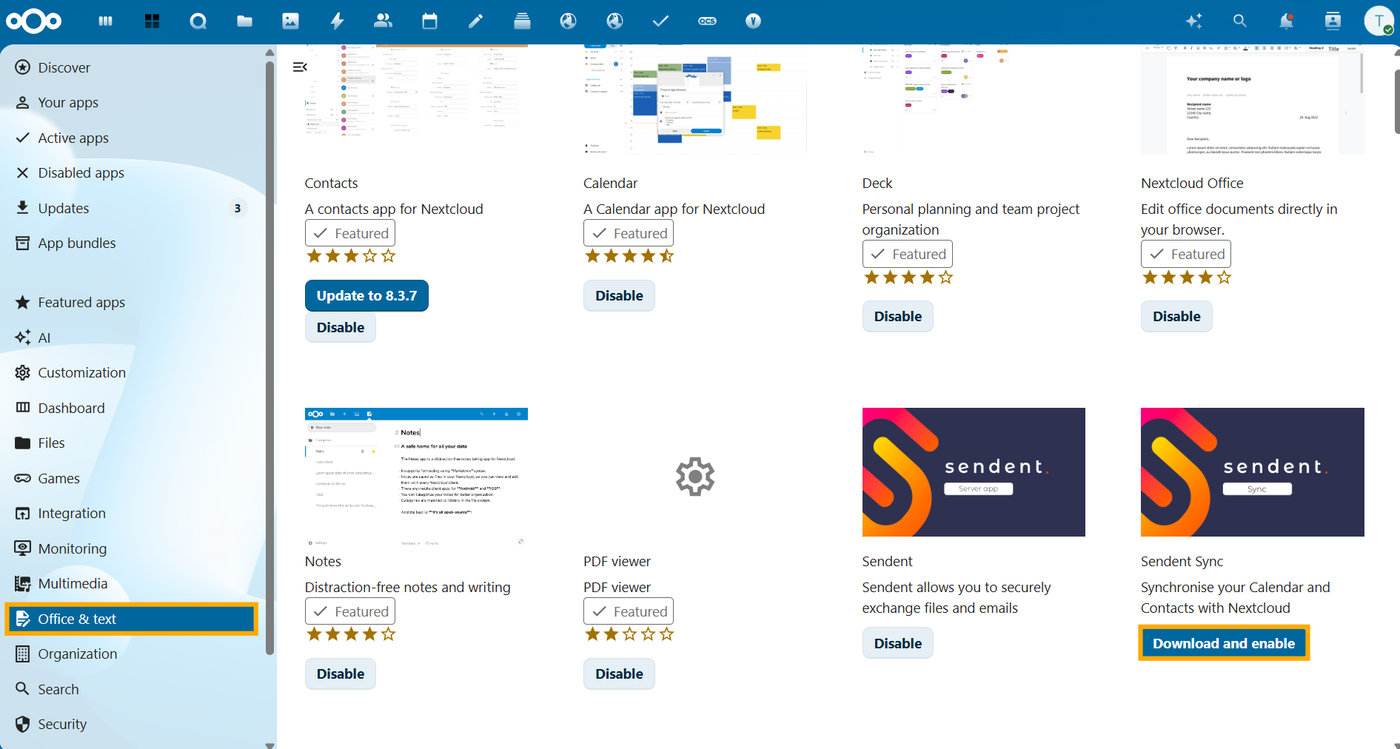Select the AI category
Screen dimensions: 1400x749
click(x=132, y=337)
